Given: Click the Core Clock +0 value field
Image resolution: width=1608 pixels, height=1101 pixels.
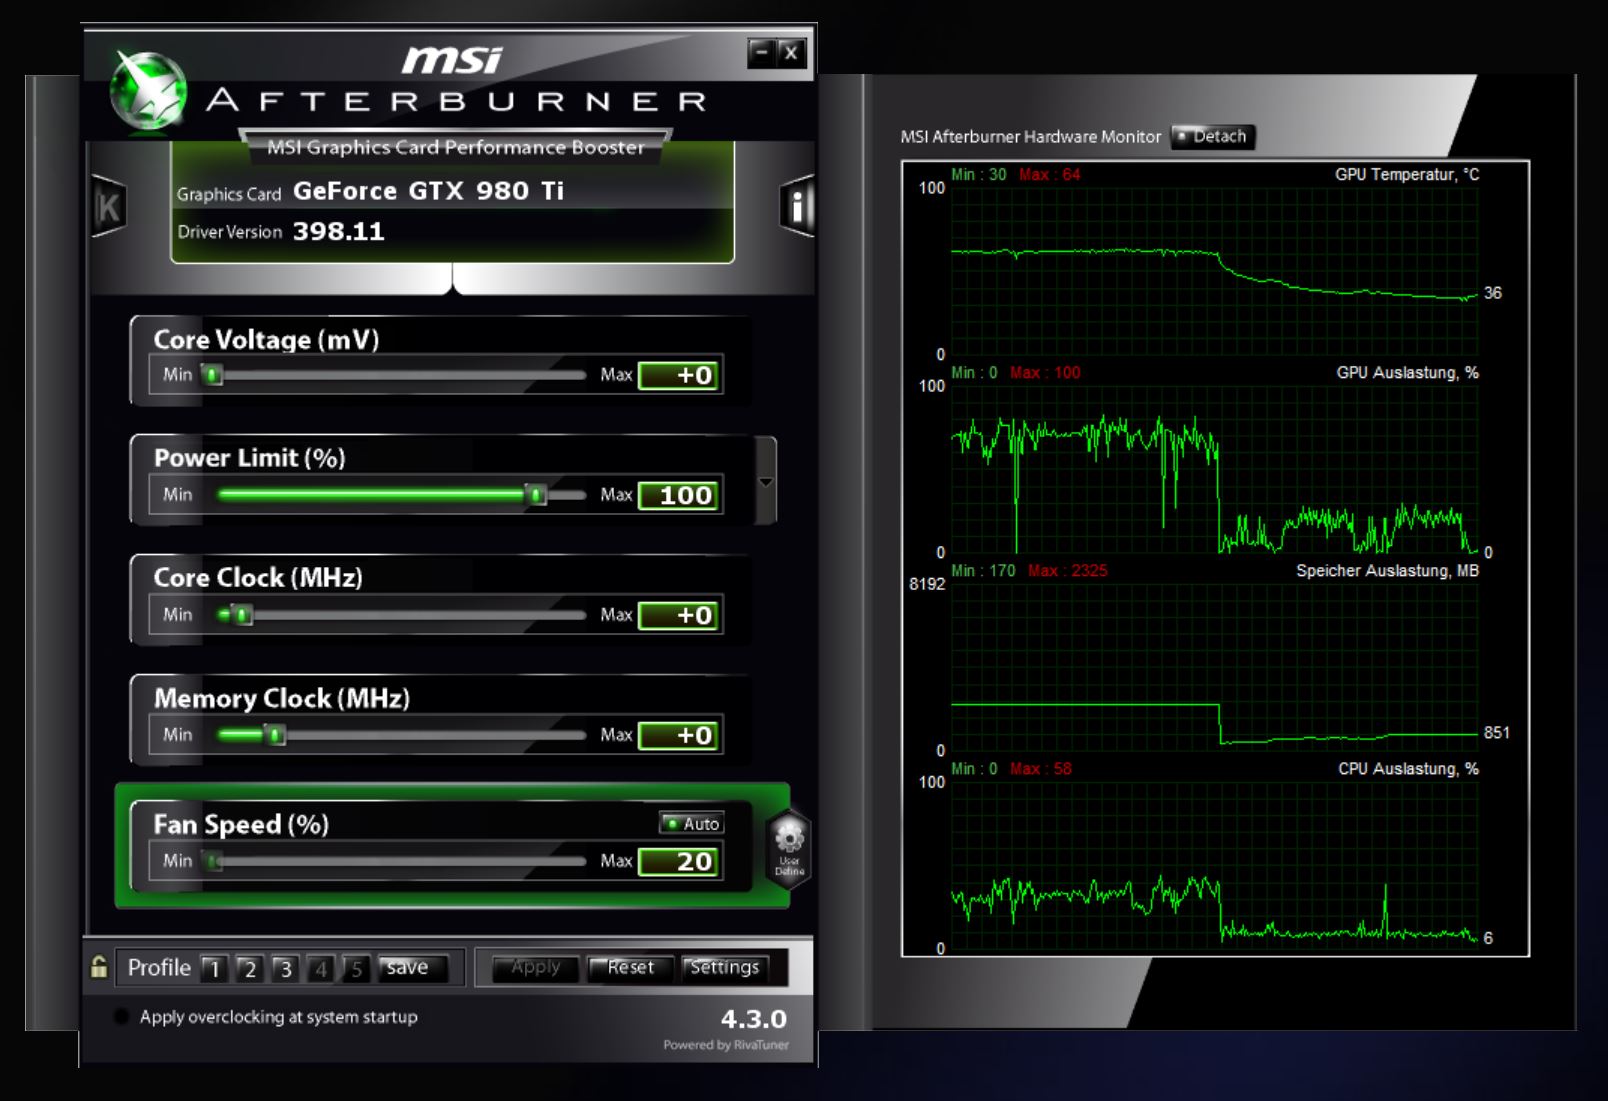Looking at the screenshot, I should click(x=680, y=615).
